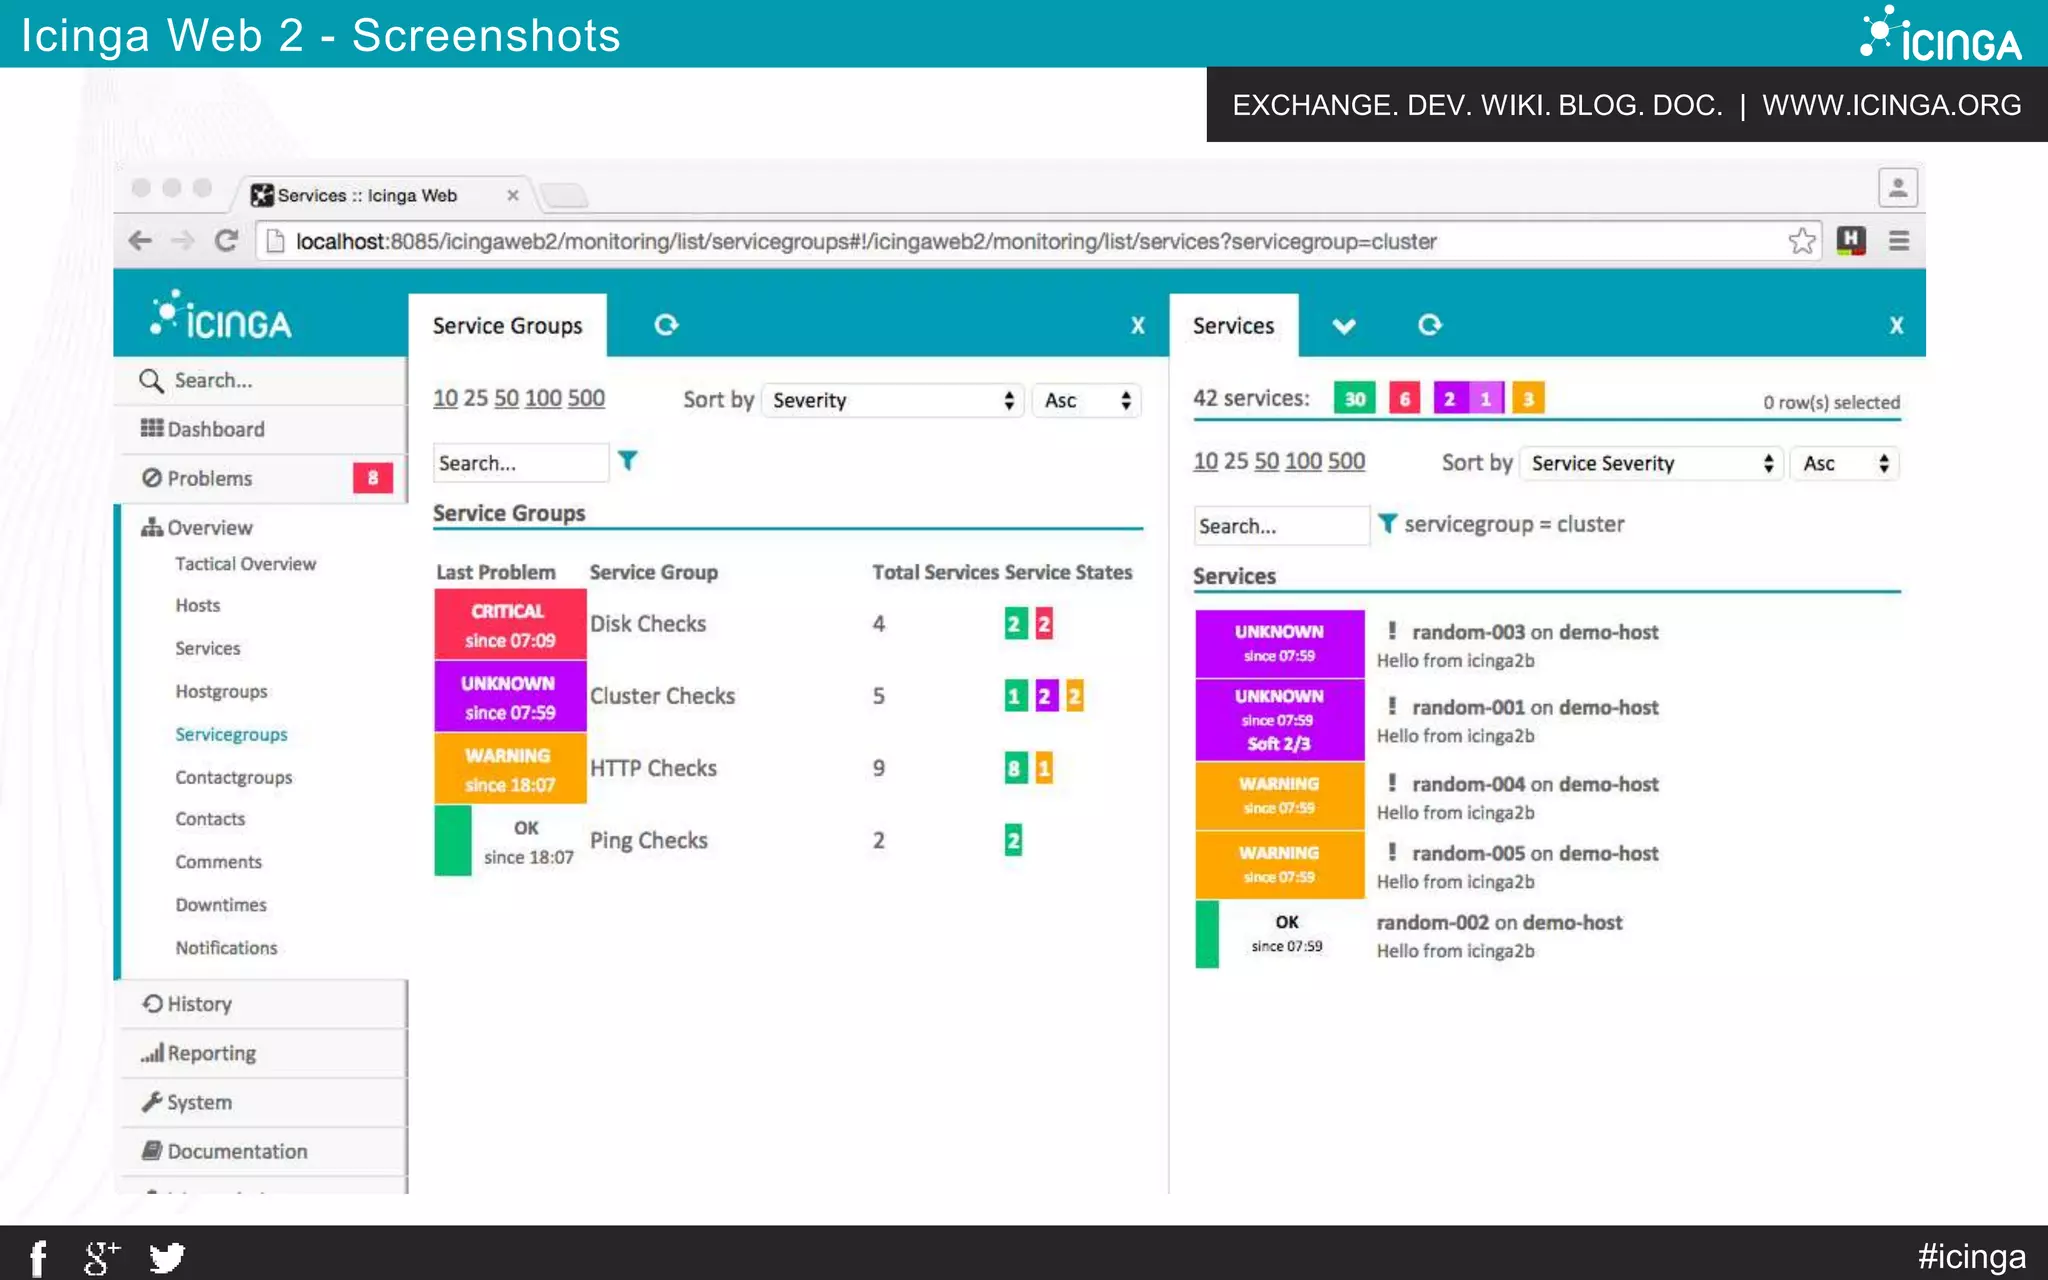Open the Severity sort dropdown
Viewport: 2048px width, 1280px height.
(x=892, y=400)
